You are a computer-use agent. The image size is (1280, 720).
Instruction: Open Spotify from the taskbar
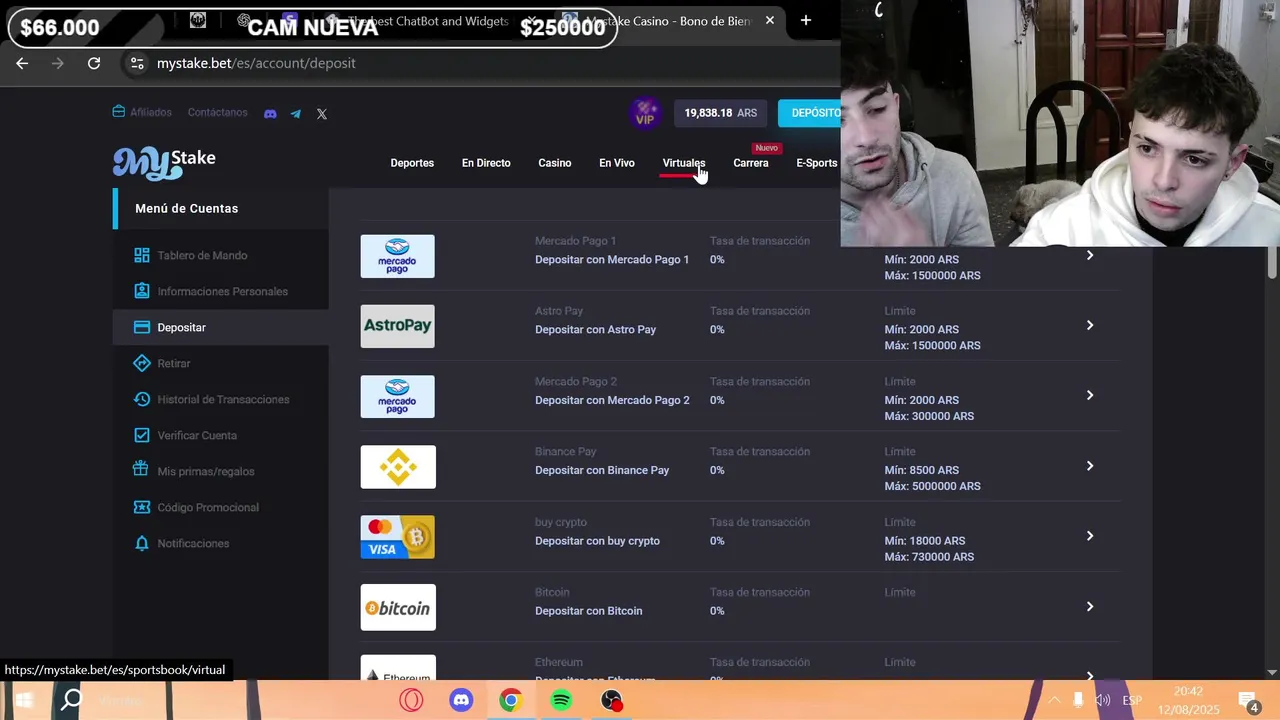[x=561, y=700]
